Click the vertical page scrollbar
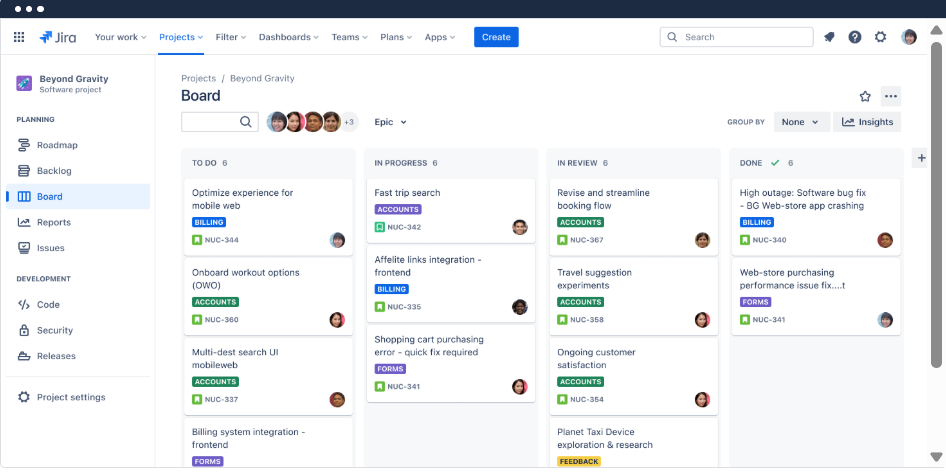The image size is (946, 473). coord(936,204)
